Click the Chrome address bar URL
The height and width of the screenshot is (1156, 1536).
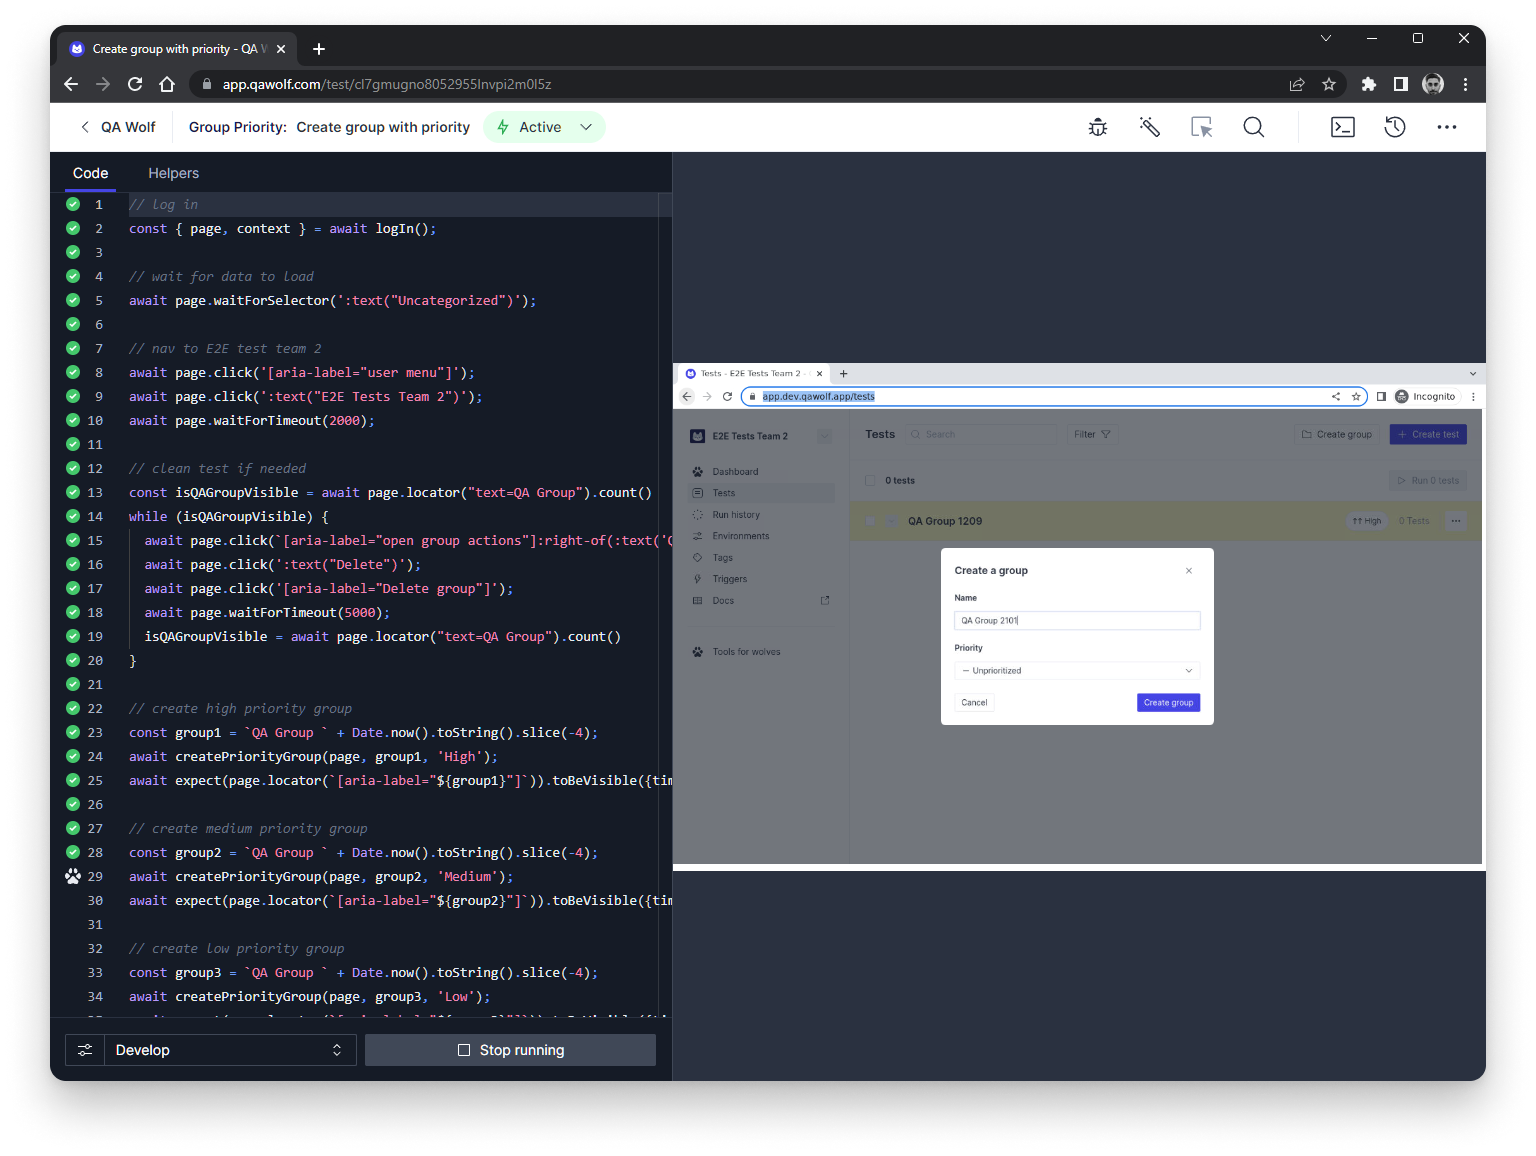point(387,84)
